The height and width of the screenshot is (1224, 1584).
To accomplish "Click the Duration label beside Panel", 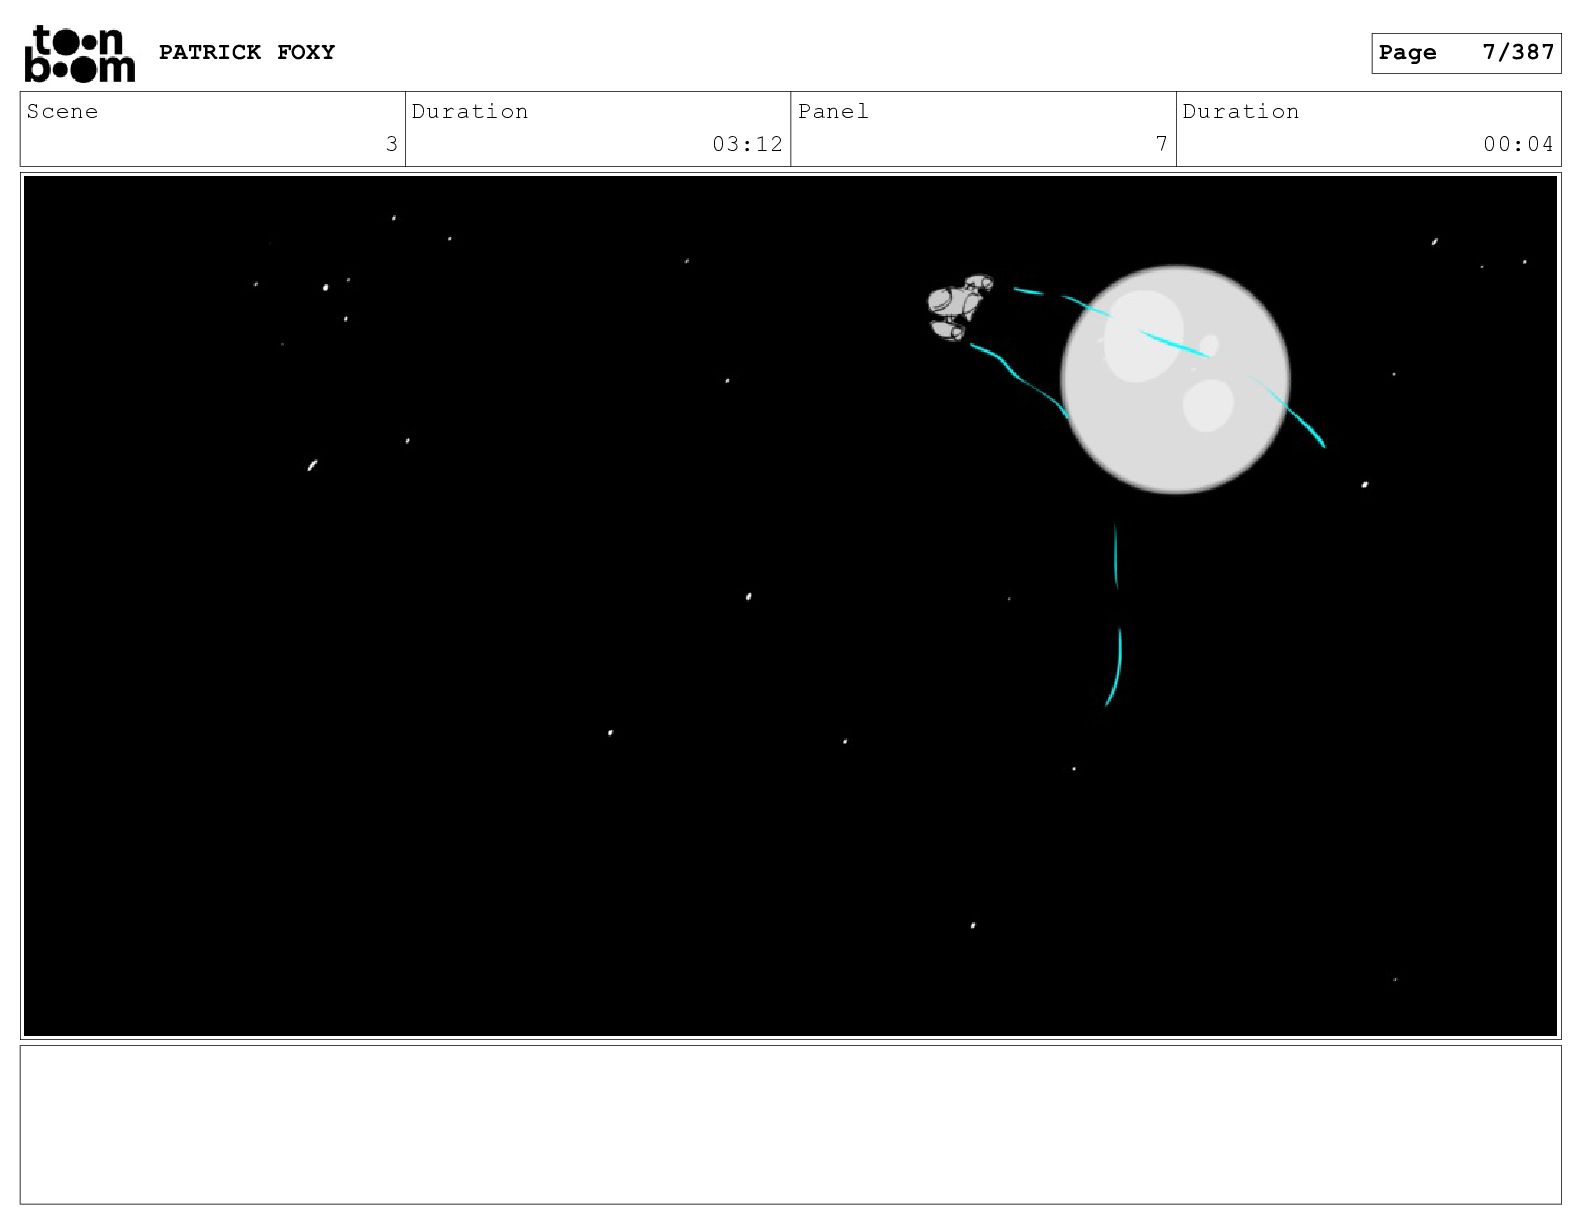I will [1241, 111].
